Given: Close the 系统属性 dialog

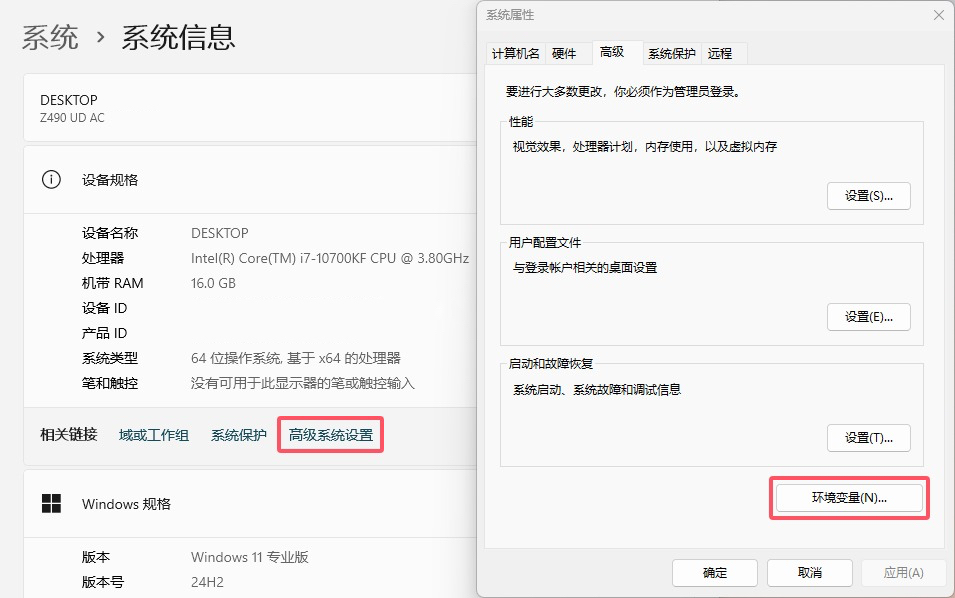Looking at the screenshot, I should click(938, 15).
